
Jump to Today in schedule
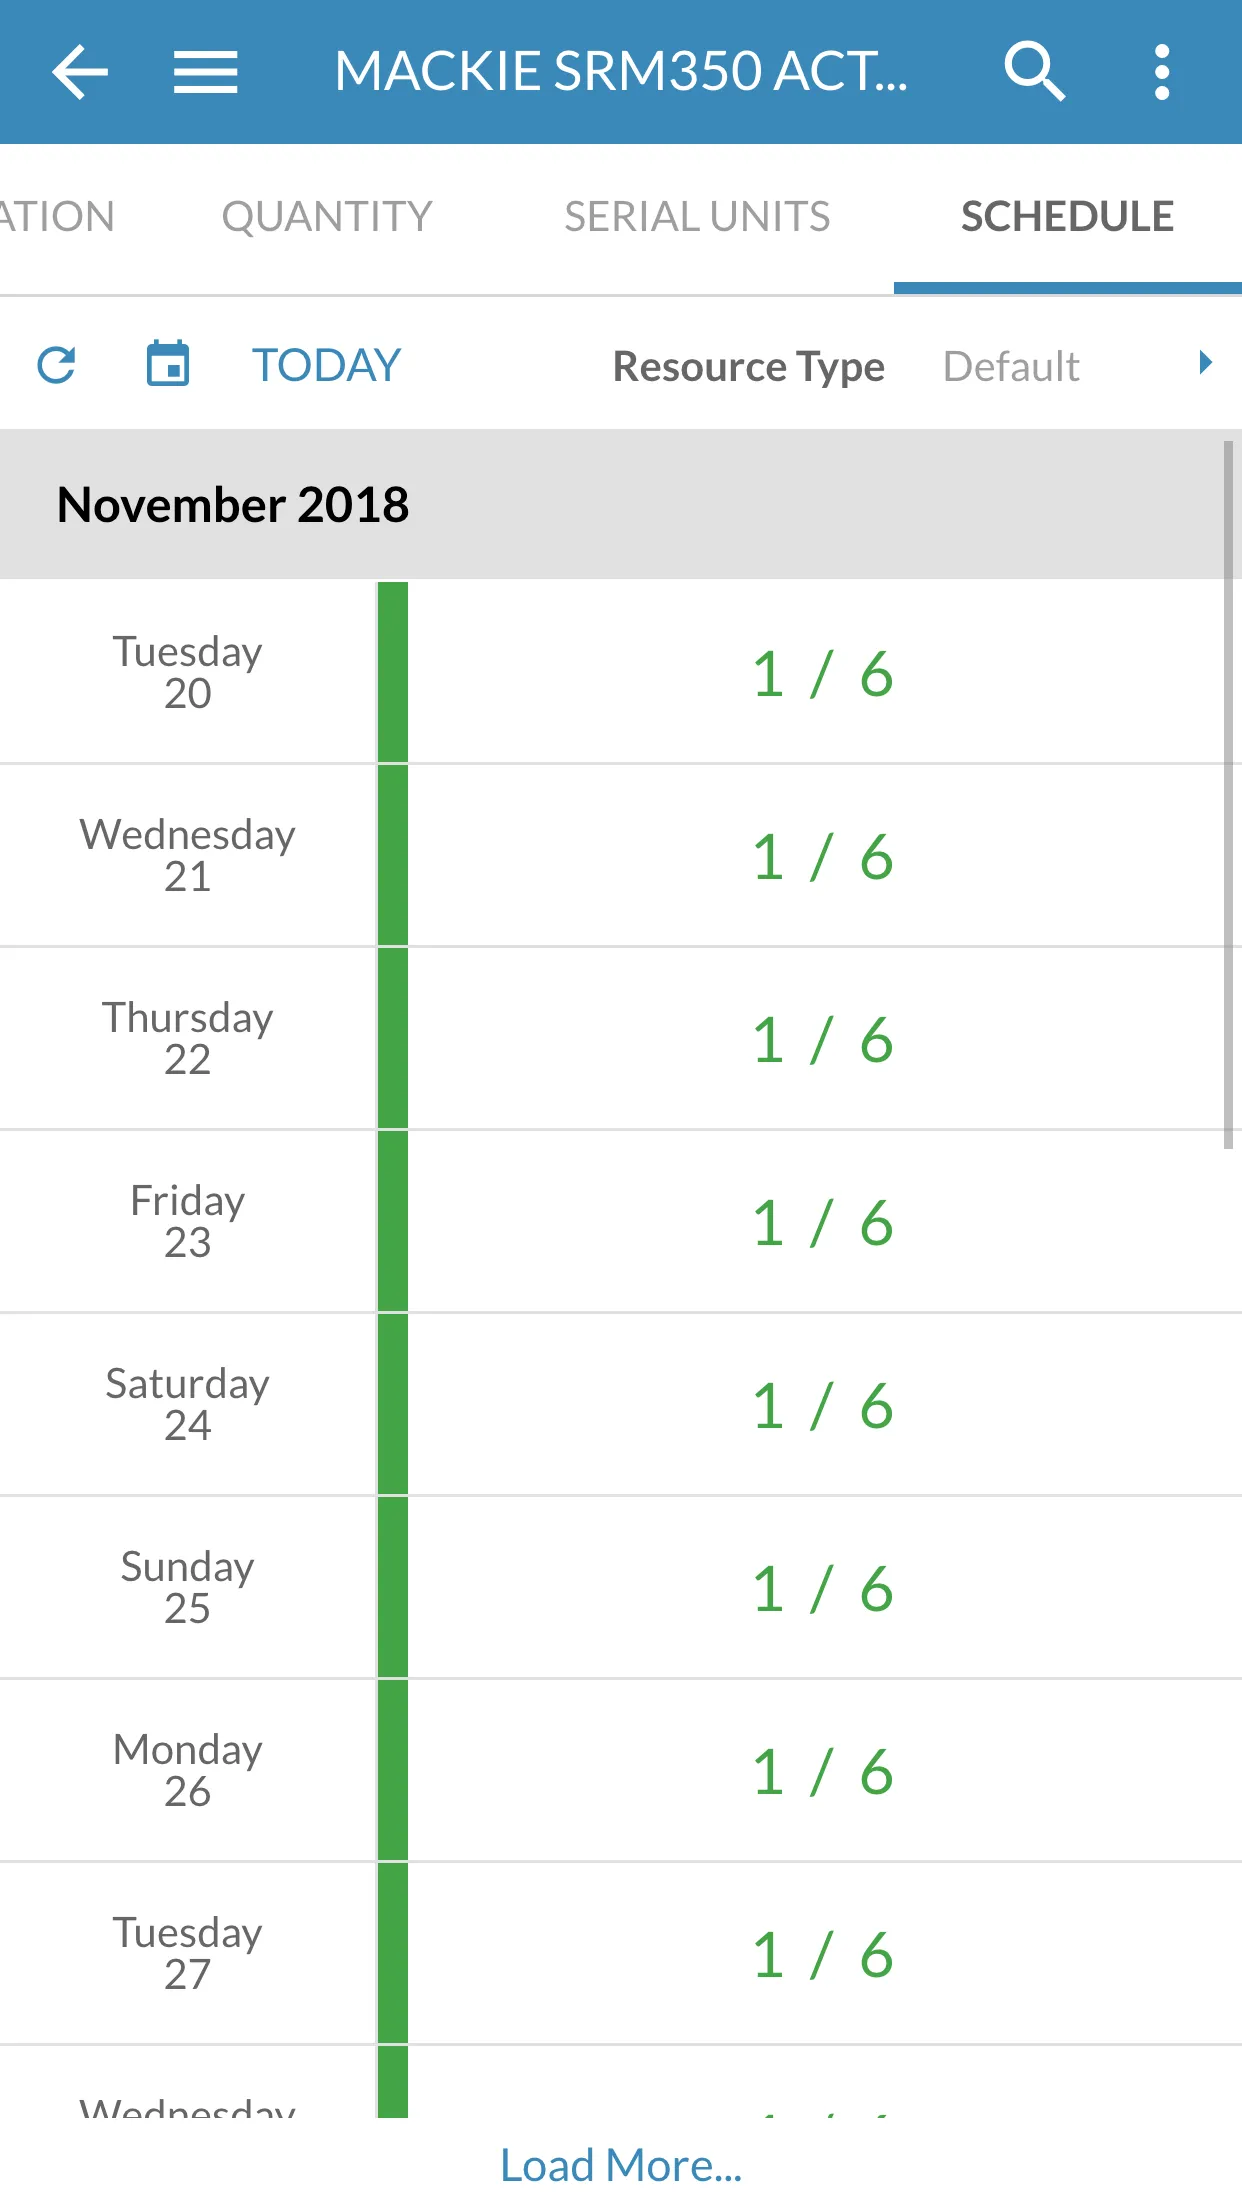pos(326,365)
